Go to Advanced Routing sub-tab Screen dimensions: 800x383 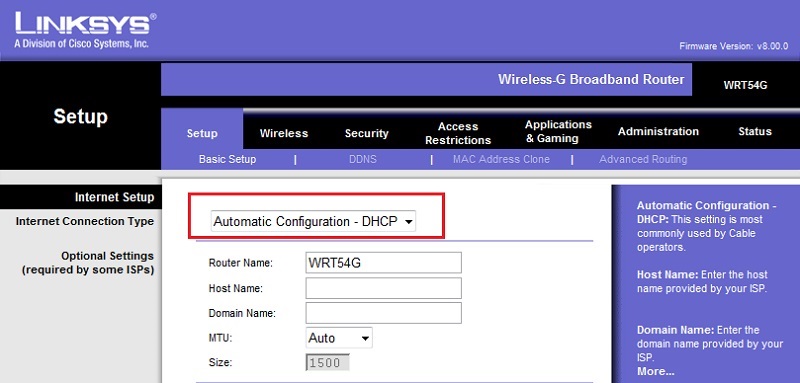[x=643, y=159]
